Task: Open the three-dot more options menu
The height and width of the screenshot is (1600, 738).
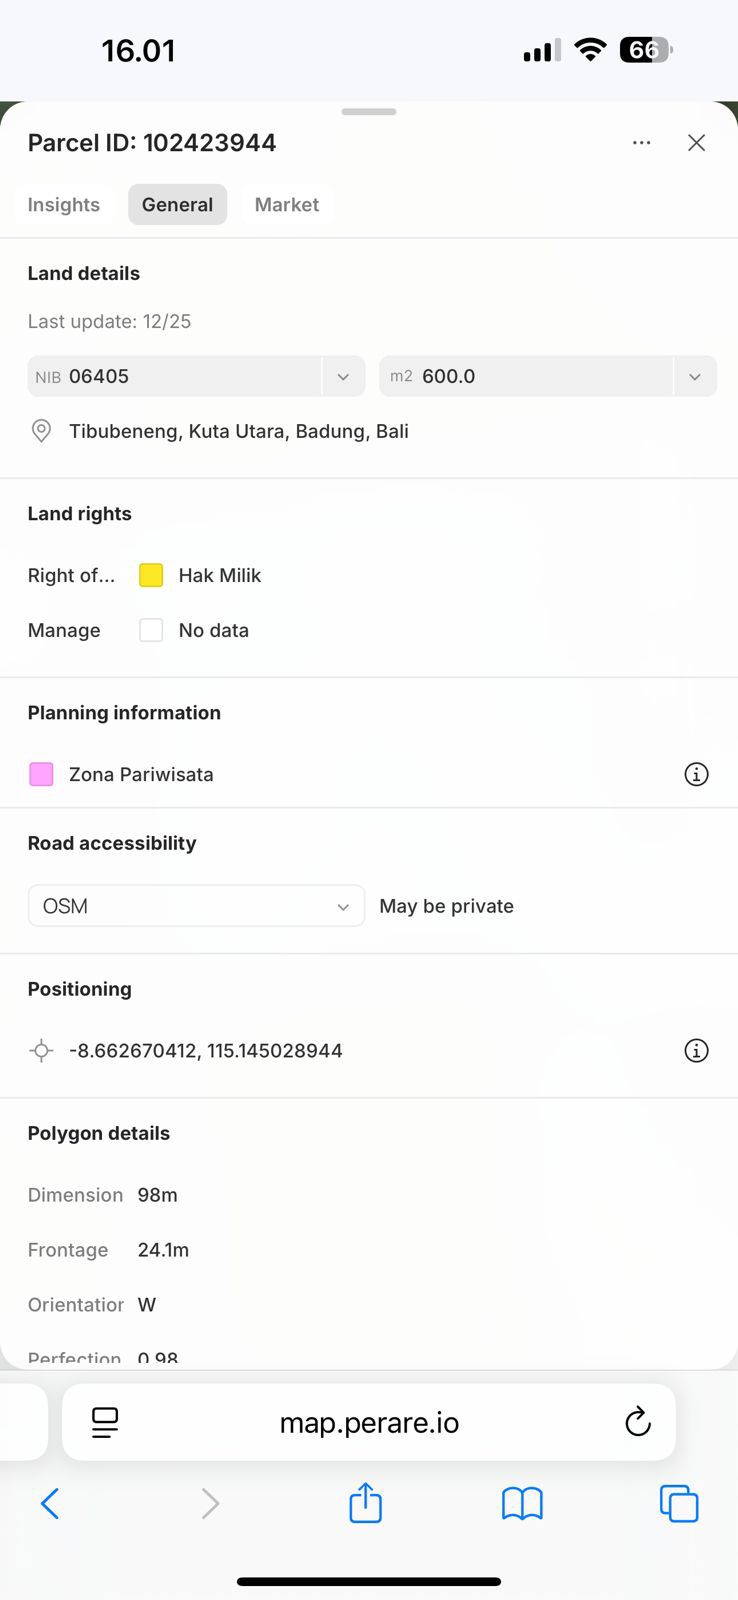Action: click(x=641, y=143)
